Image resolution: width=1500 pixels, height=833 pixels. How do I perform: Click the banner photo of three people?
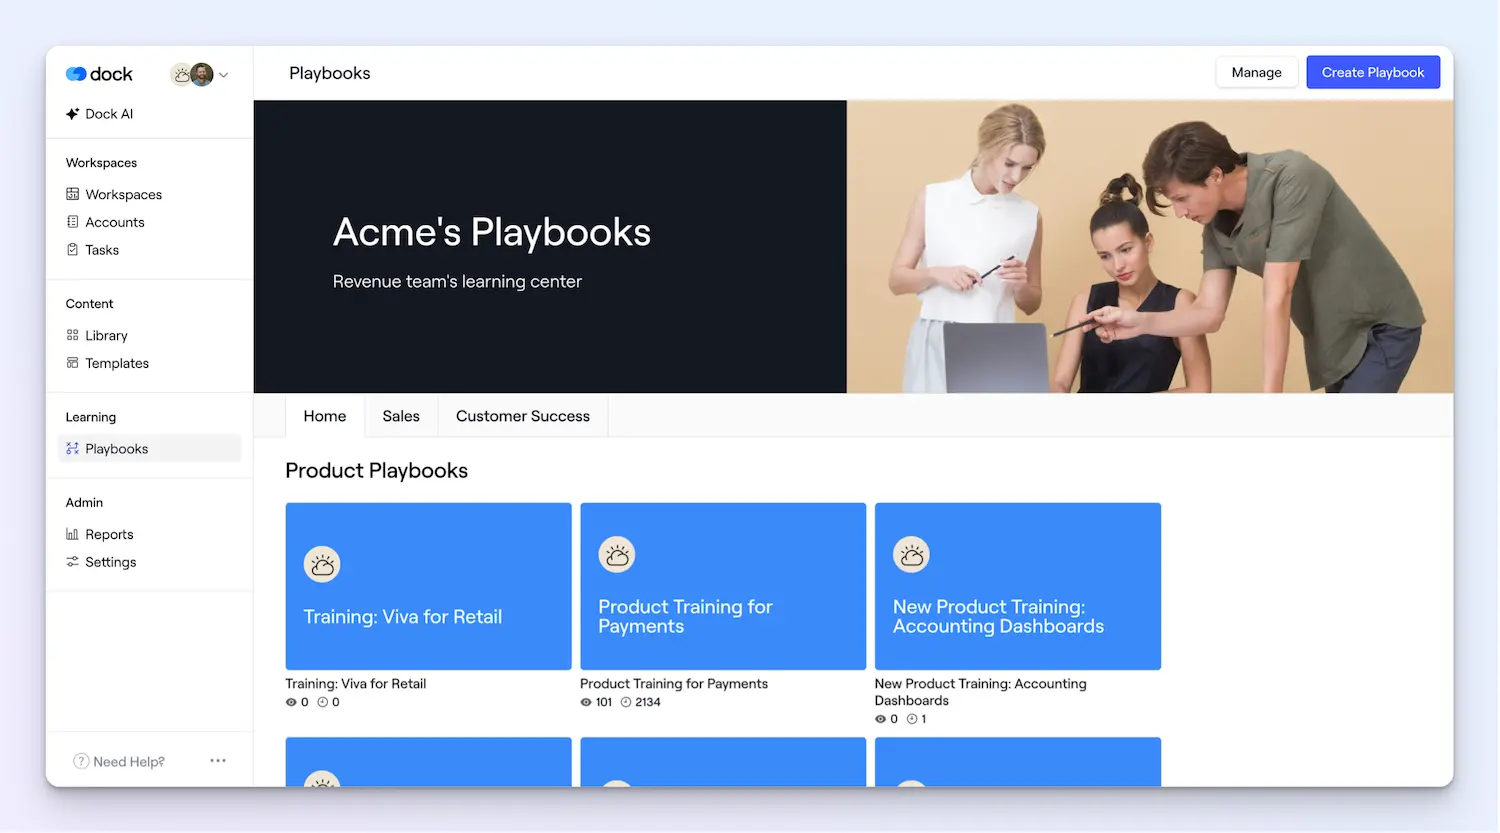[1150, 247]
